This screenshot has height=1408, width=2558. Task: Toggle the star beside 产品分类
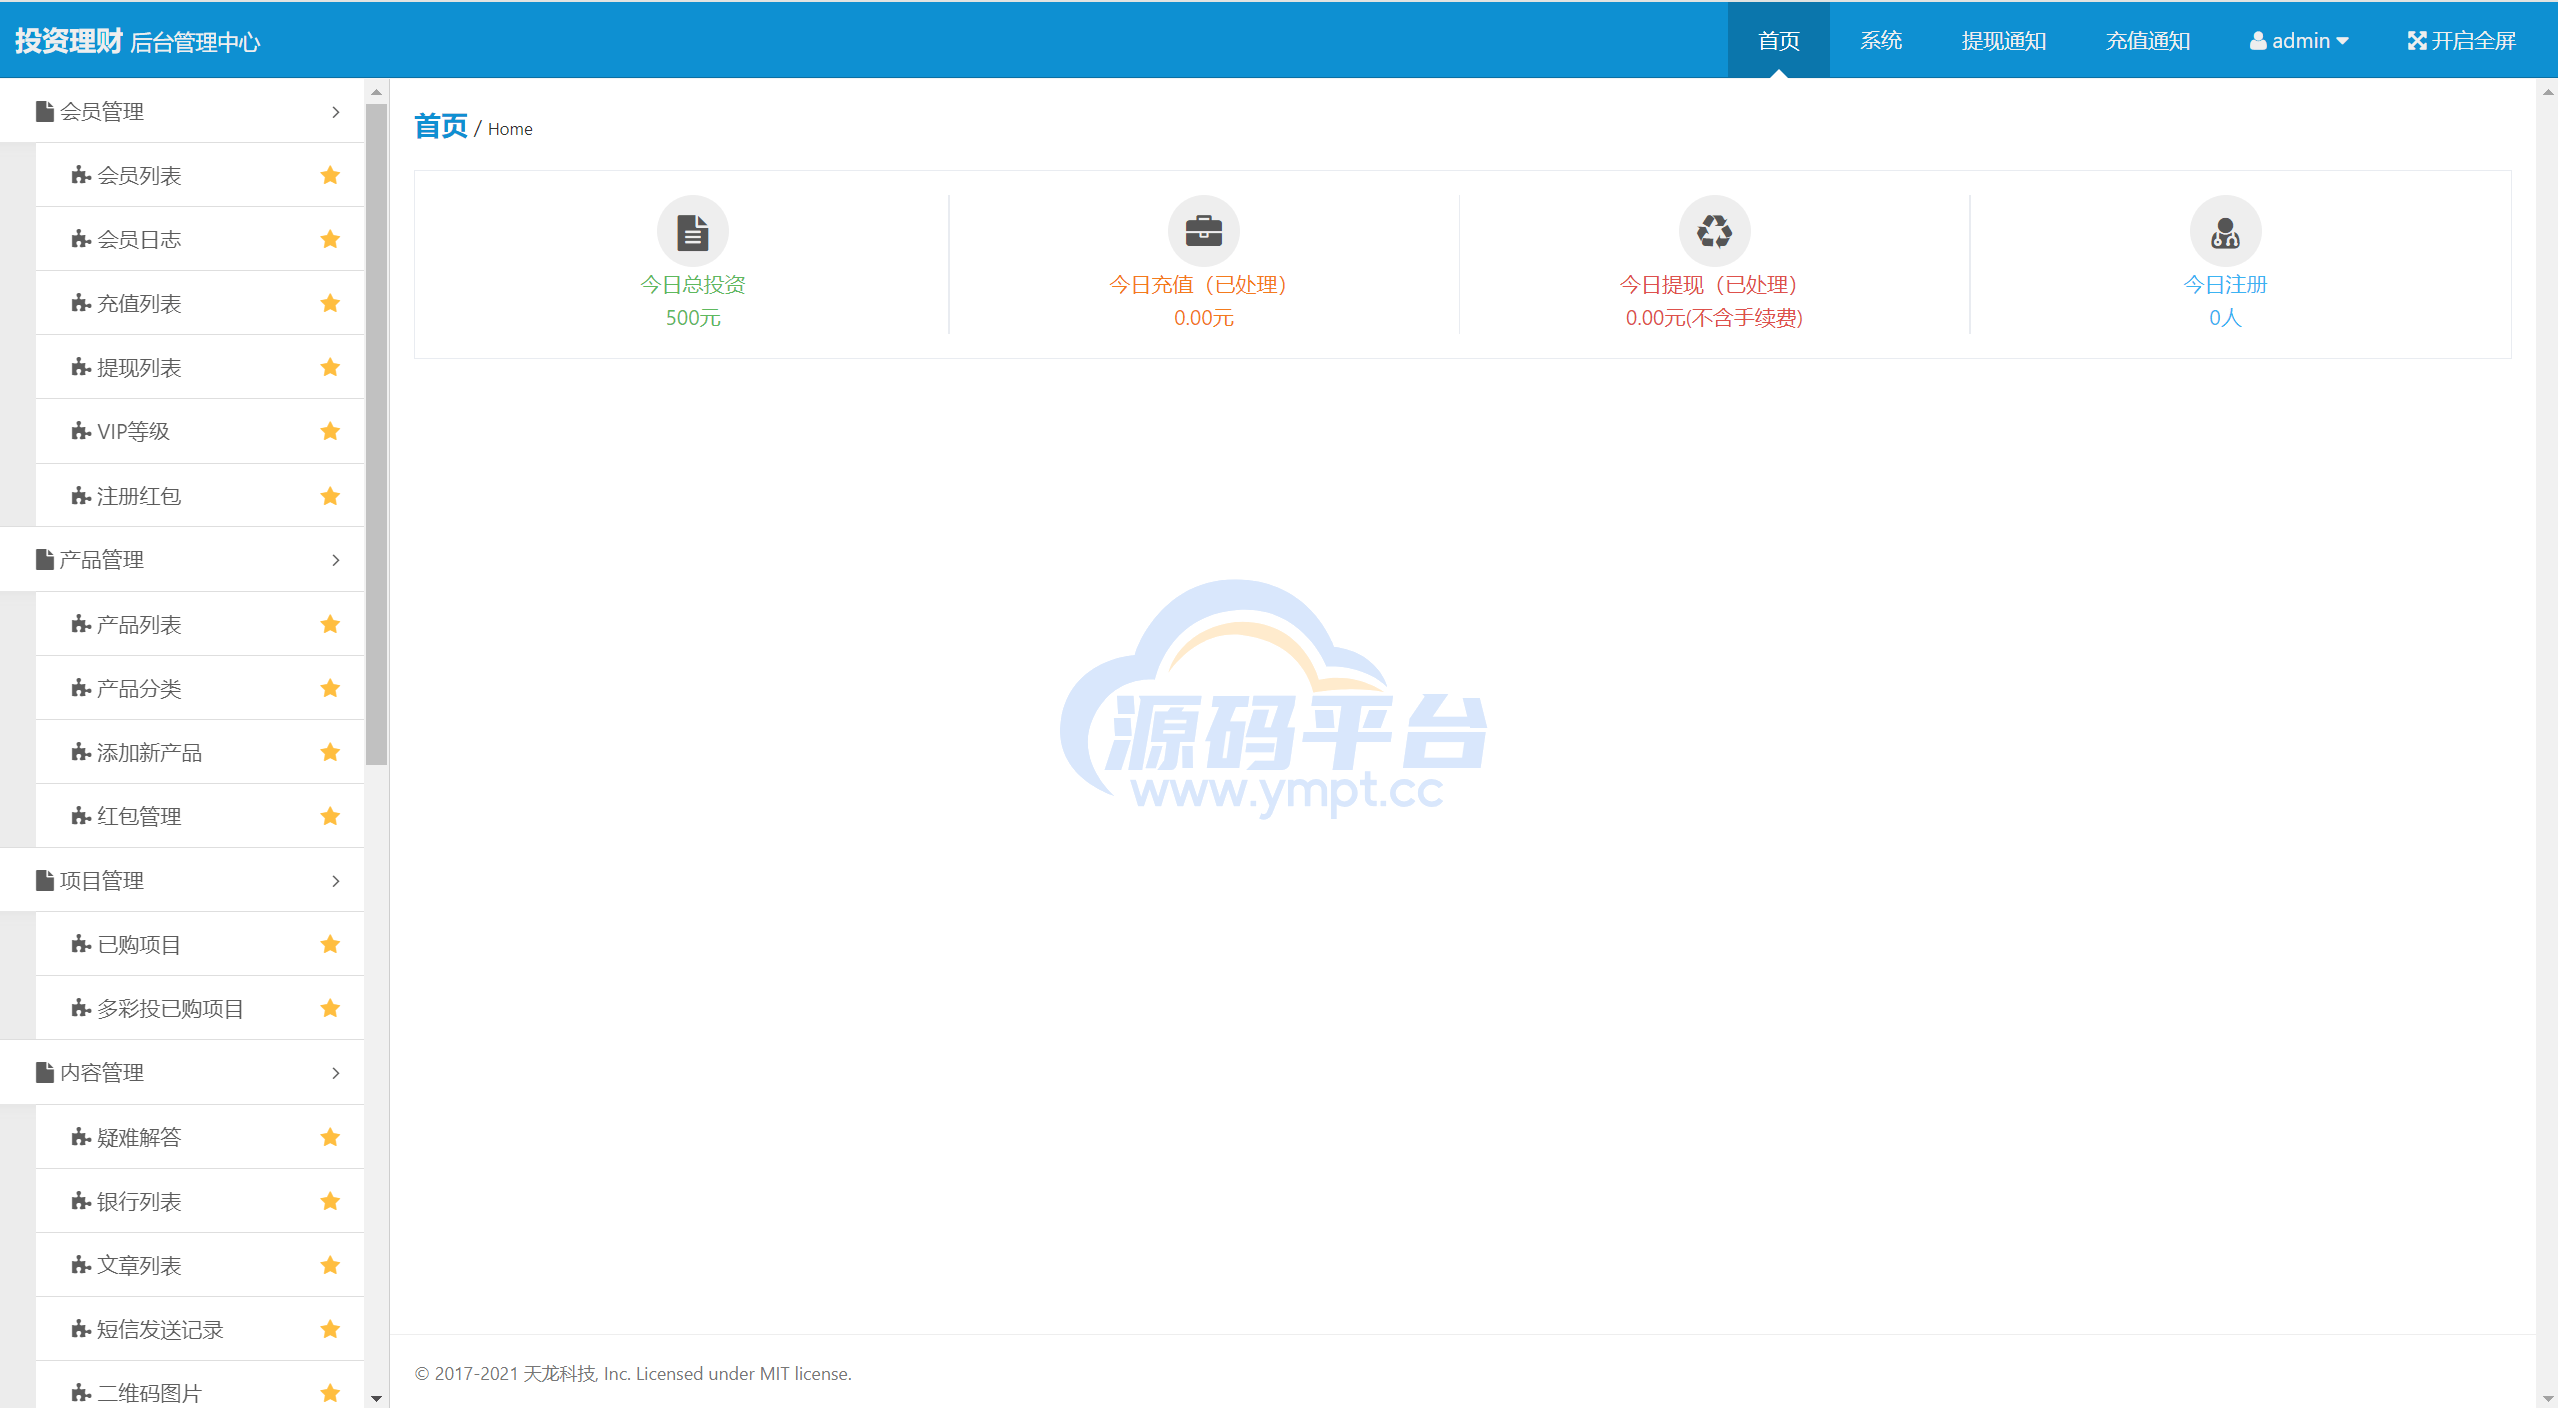pyautogui.click(x=330, y=688)
